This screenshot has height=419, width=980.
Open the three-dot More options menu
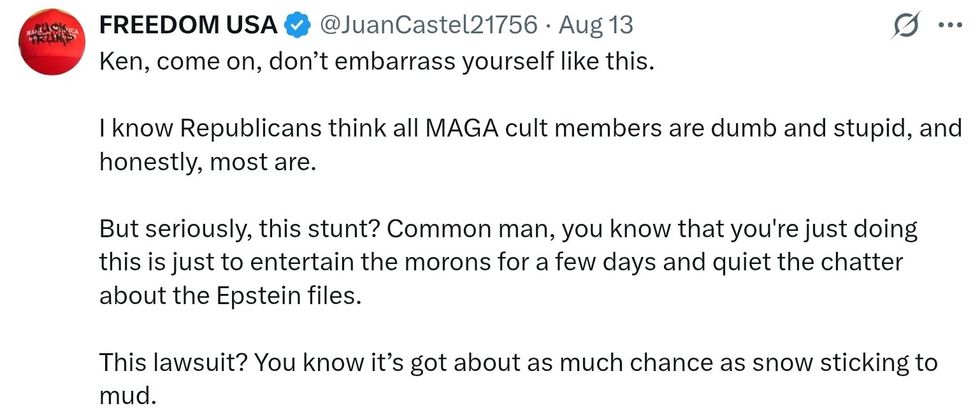pyautogui.click(x=949, y=26)
